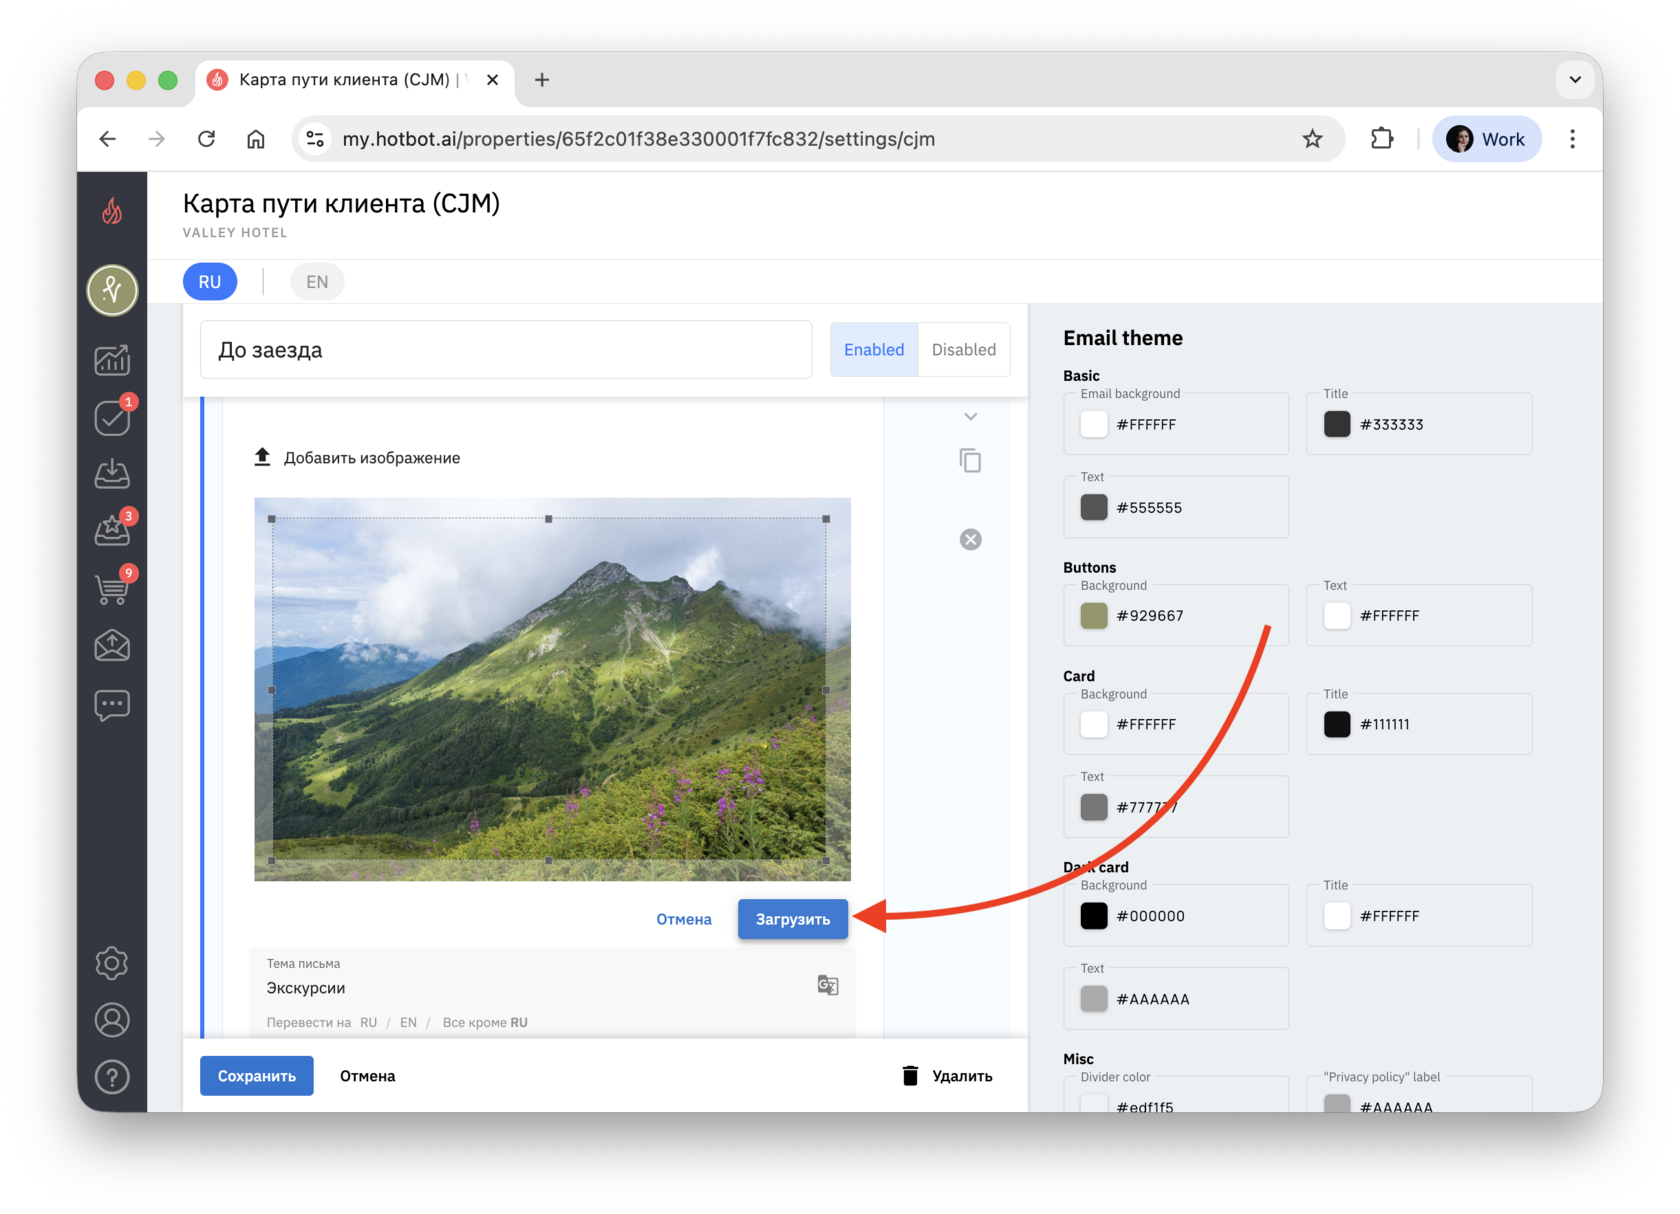
Task: Open the help question mark icon
Action: 112,1077
